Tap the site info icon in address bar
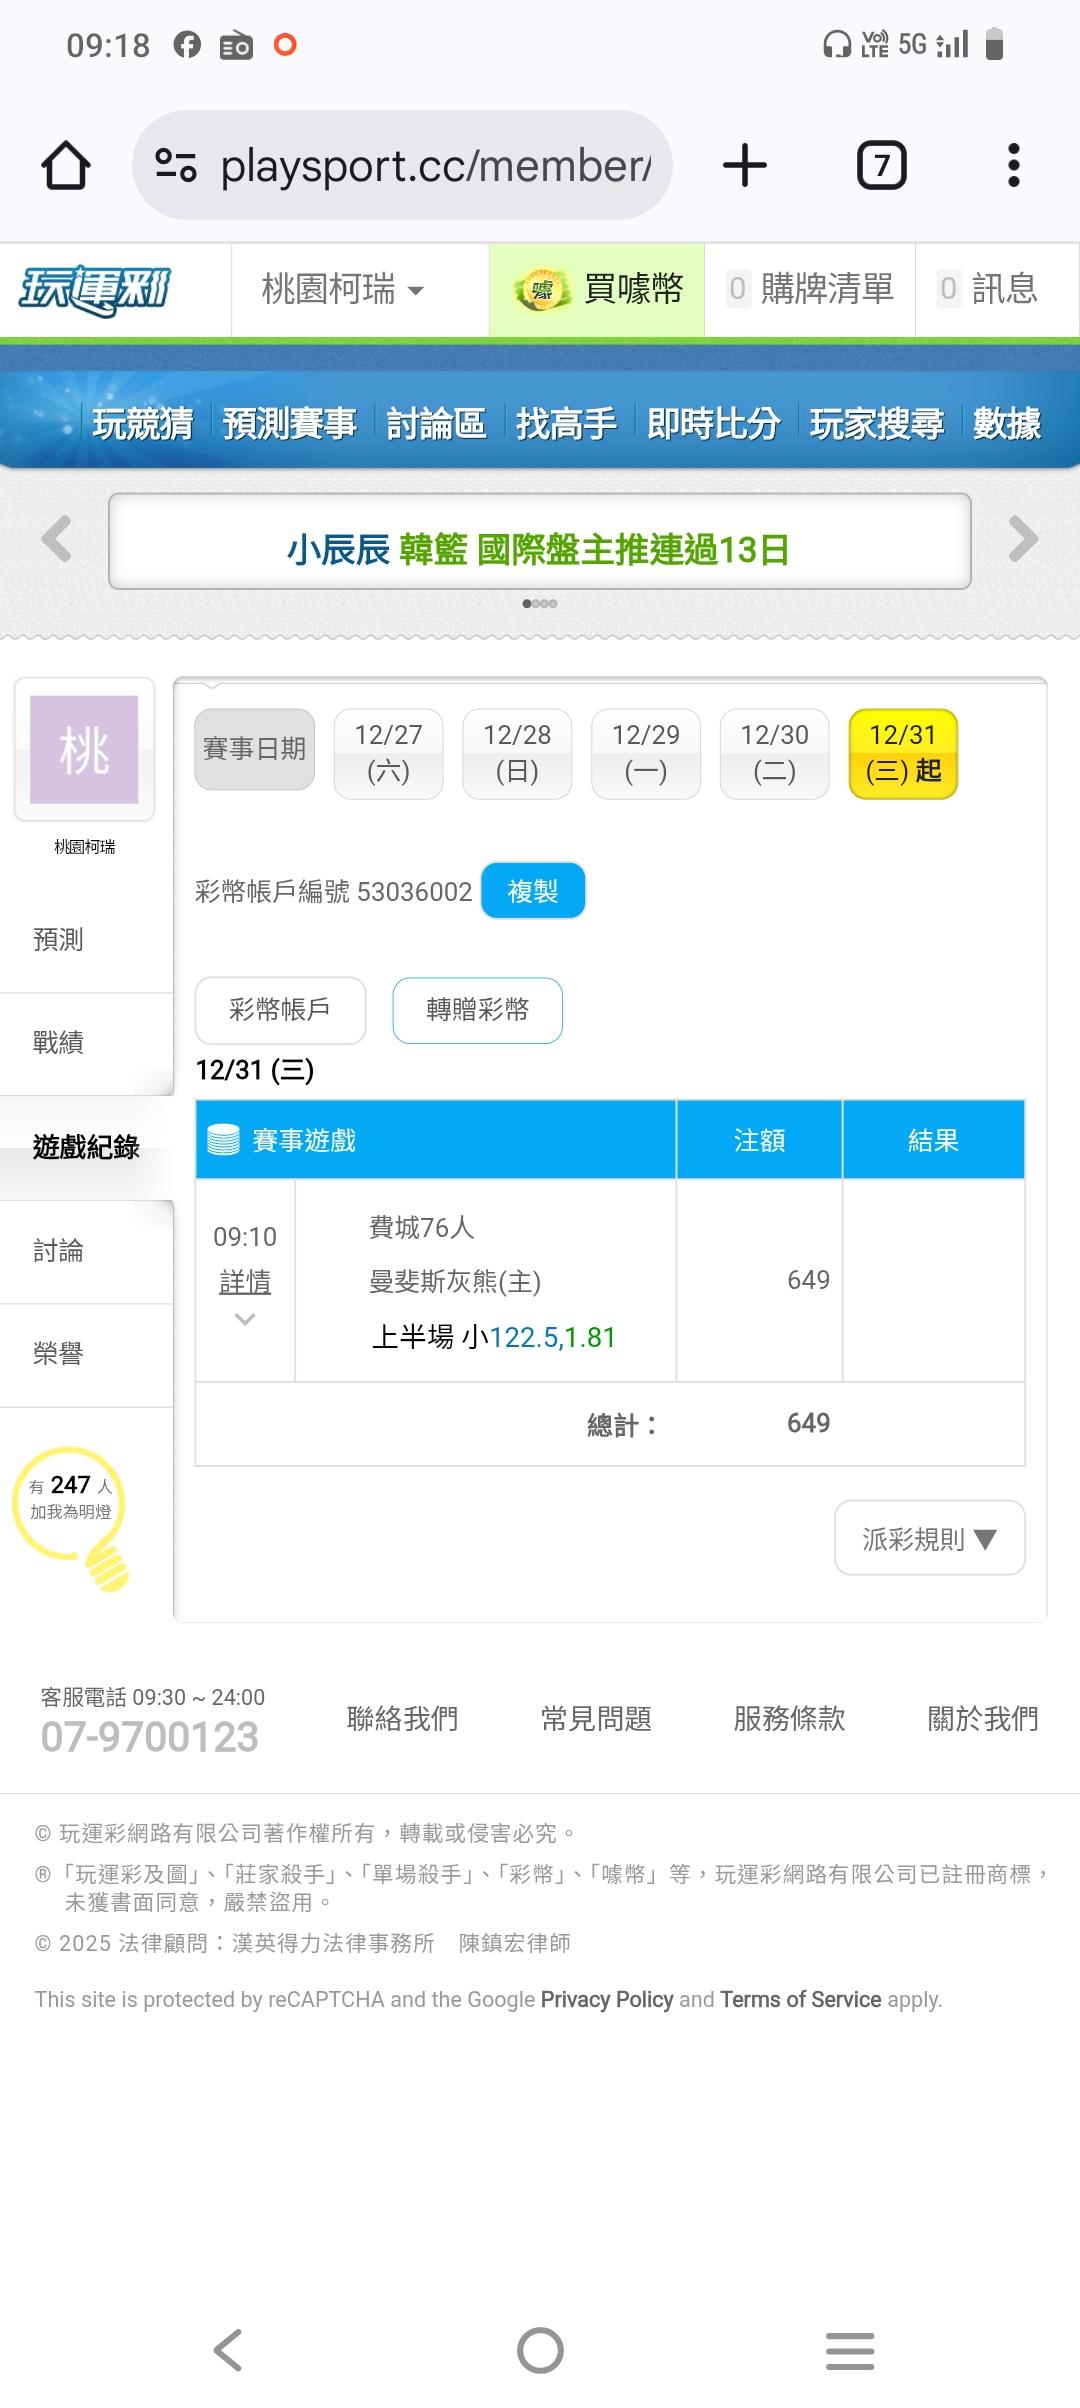This screenshot has height=2408, width=1080. [x=176, y=165]
